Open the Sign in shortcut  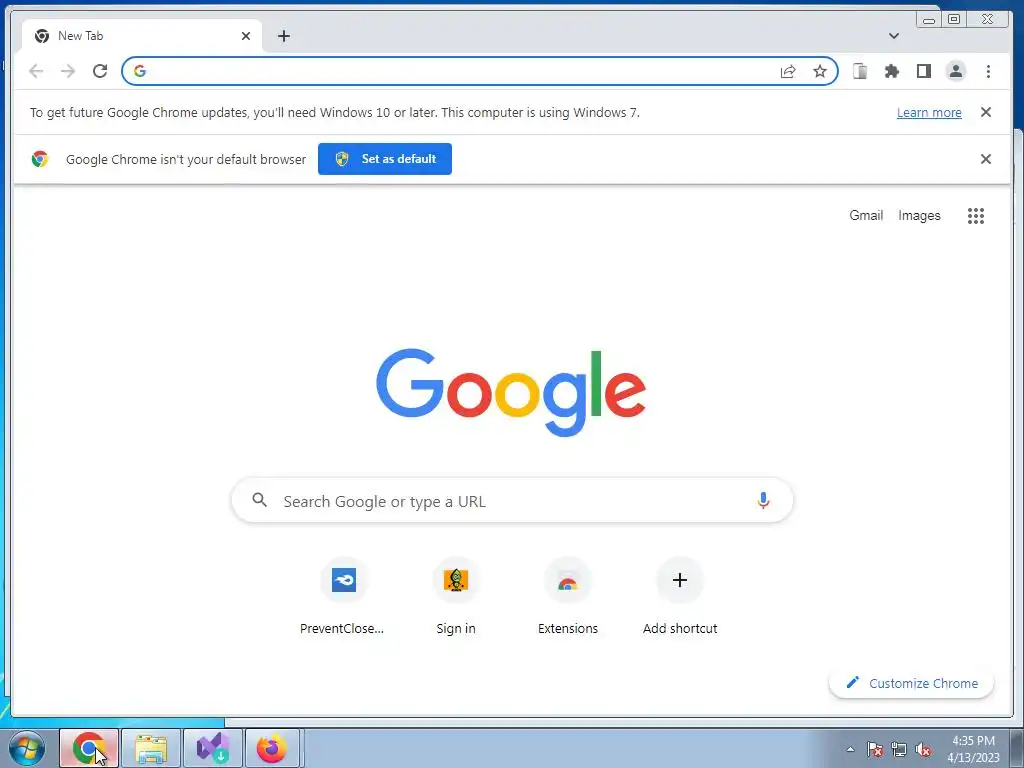point(456,597)
